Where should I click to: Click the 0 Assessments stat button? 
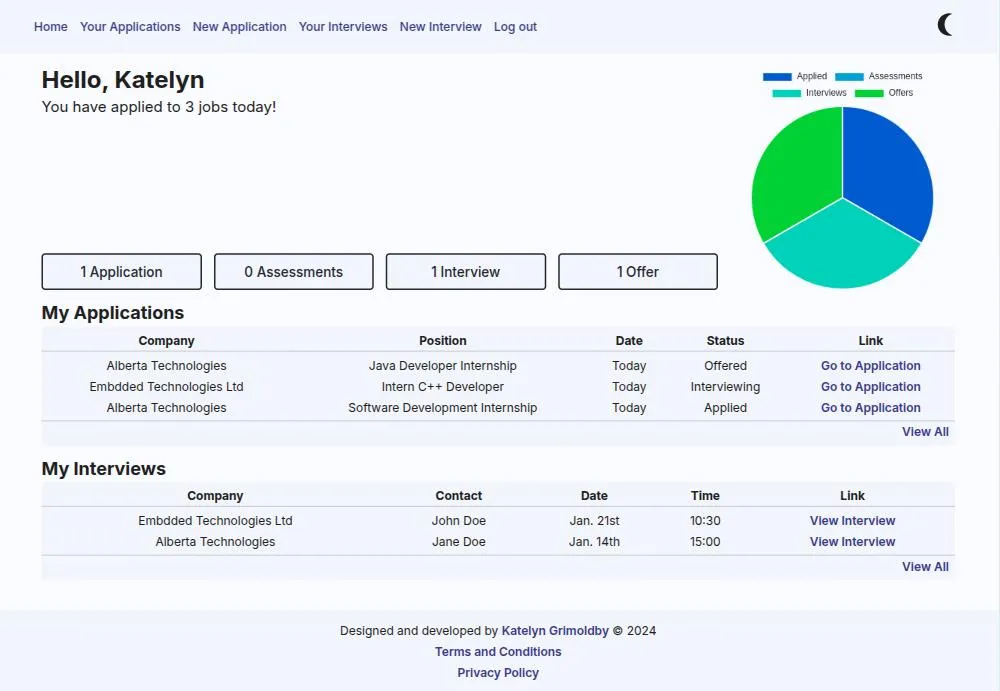pyautogui.click(x=293, y=272)
